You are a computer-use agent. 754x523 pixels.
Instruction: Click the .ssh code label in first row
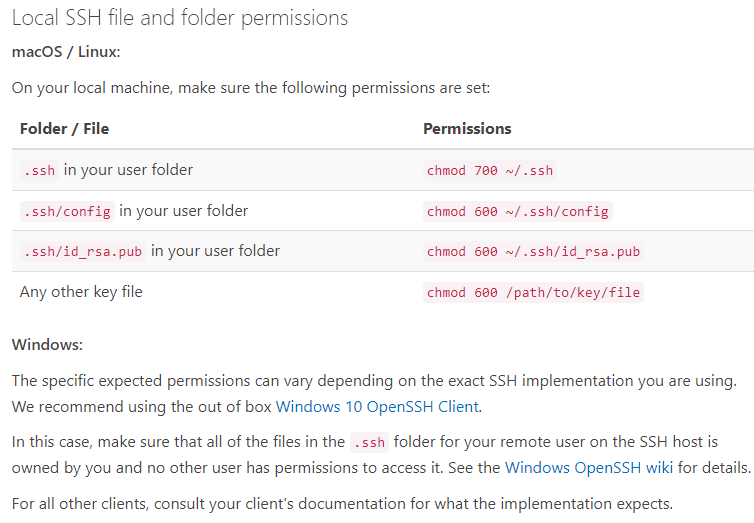click(39, 171)
